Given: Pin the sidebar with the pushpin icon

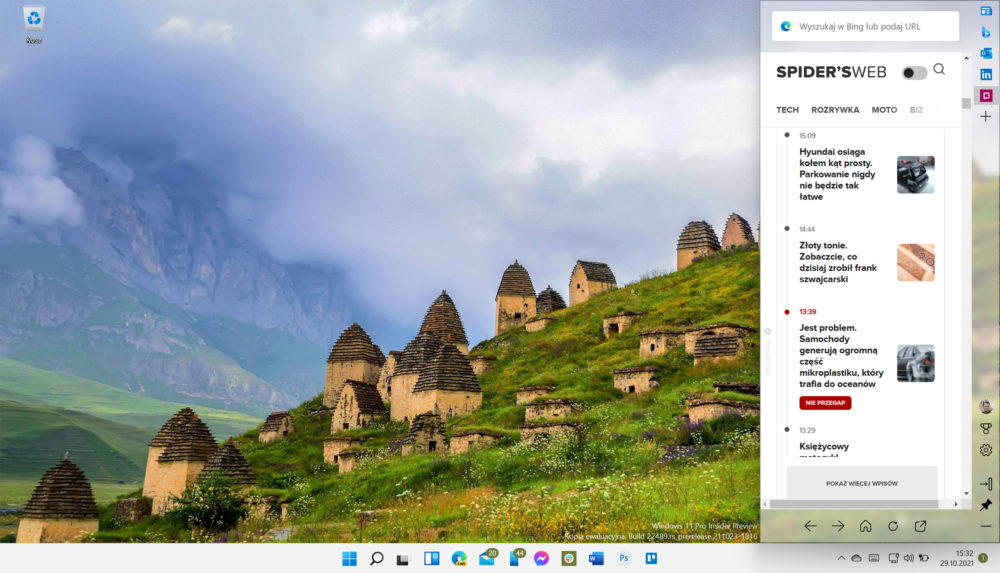Looking at the screenshot, I should (986, 505).
